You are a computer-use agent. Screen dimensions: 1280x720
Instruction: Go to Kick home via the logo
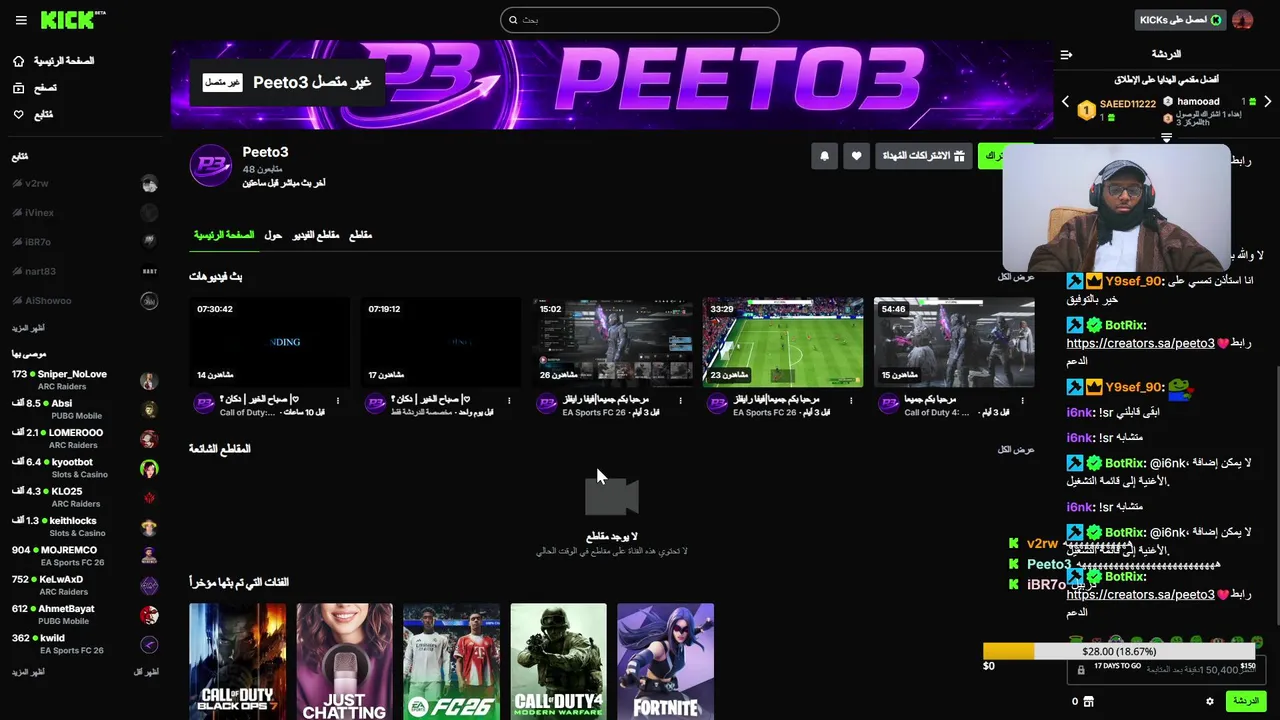point(73,20)
